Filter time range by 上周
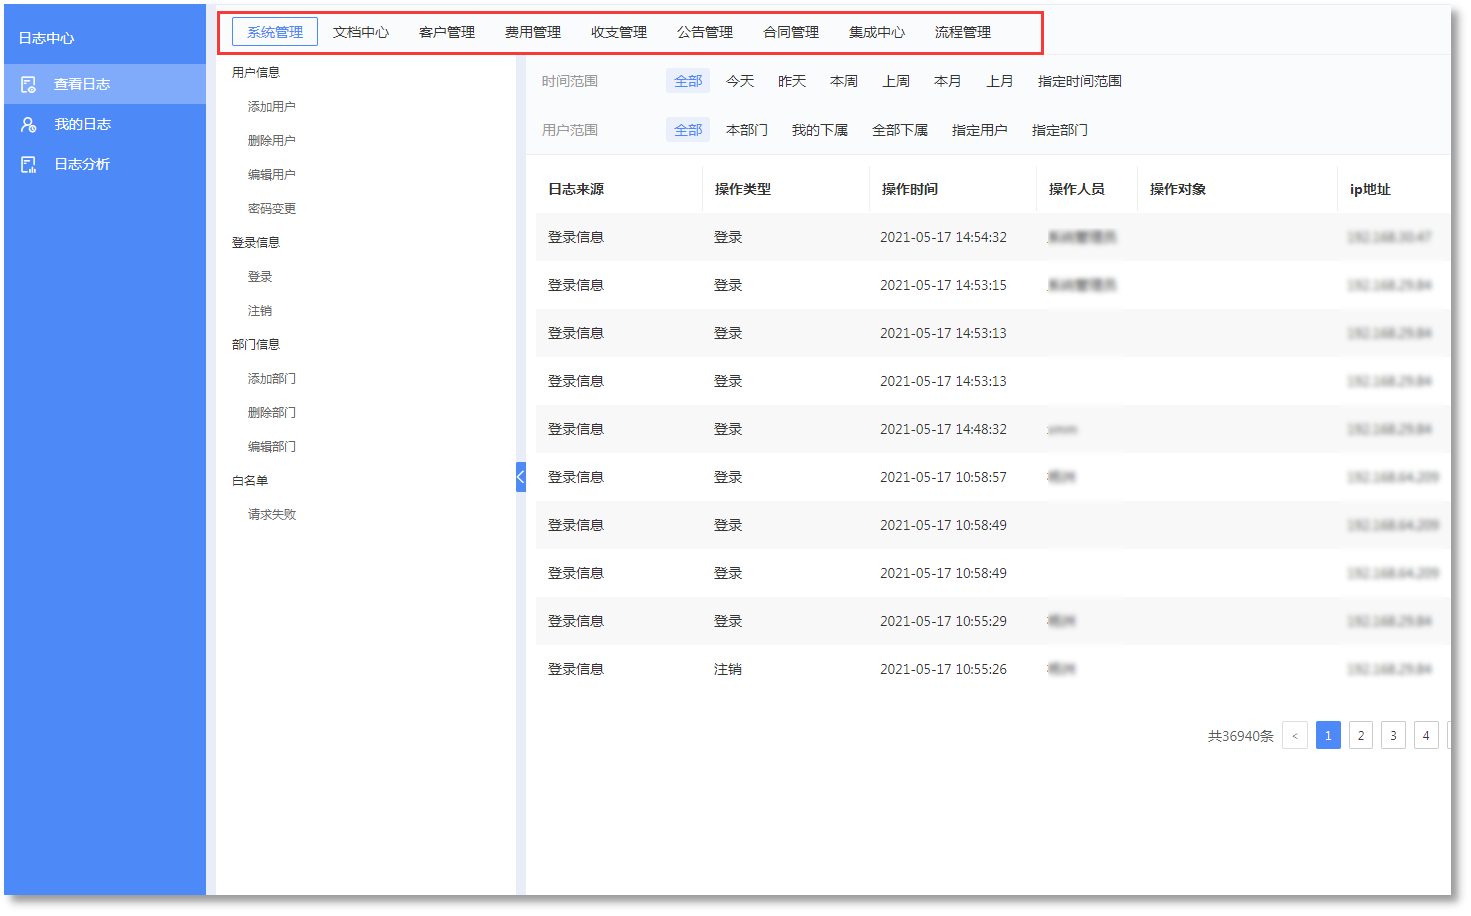This screenshot has width=1471, height=916. click(896, 81)
